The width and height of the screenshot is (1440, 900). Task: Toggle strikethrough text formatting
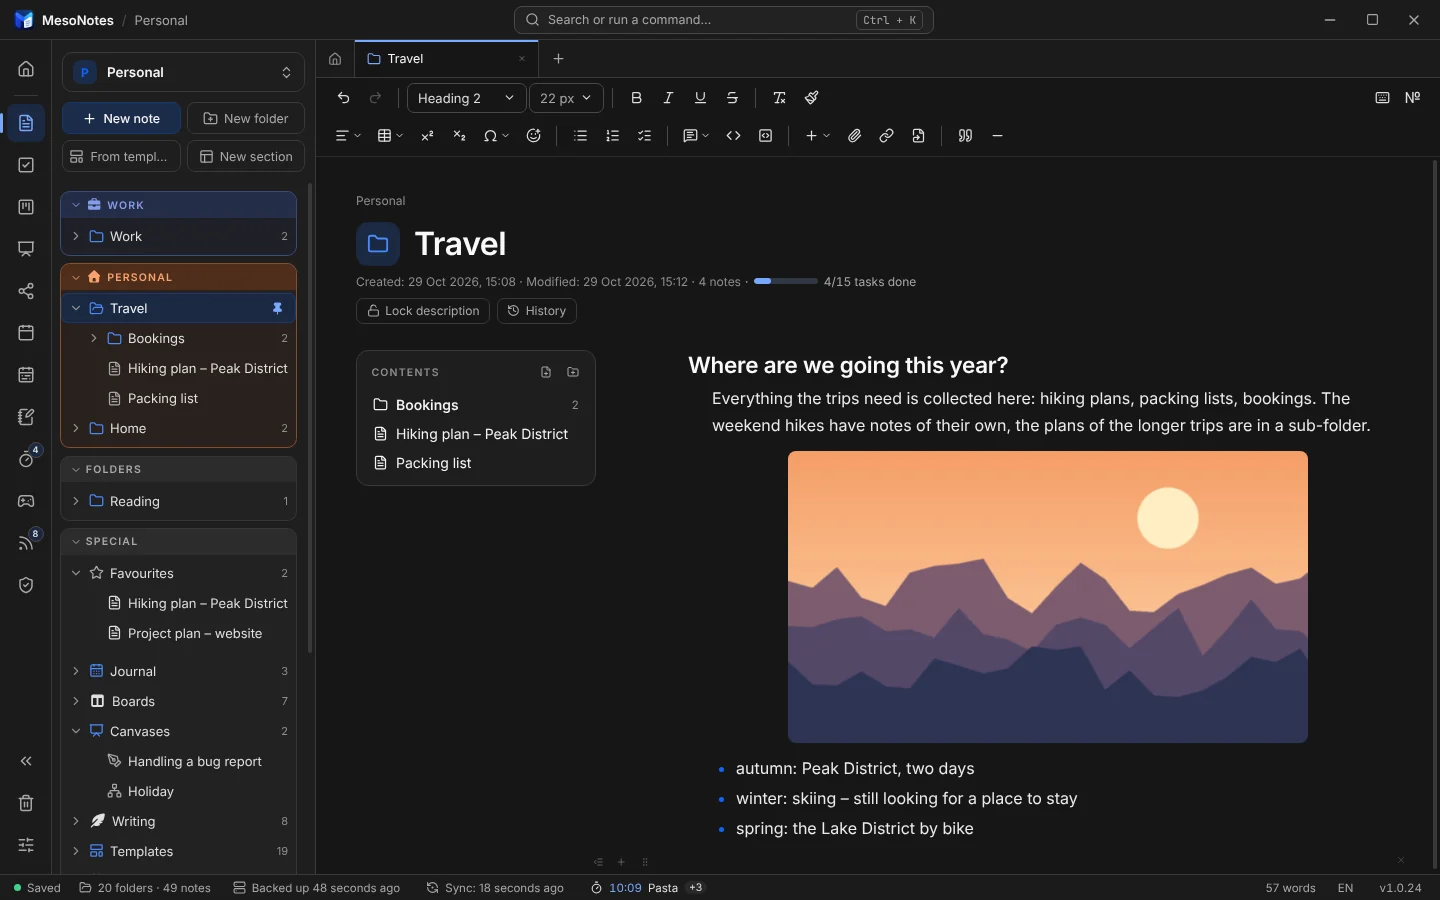732,98
